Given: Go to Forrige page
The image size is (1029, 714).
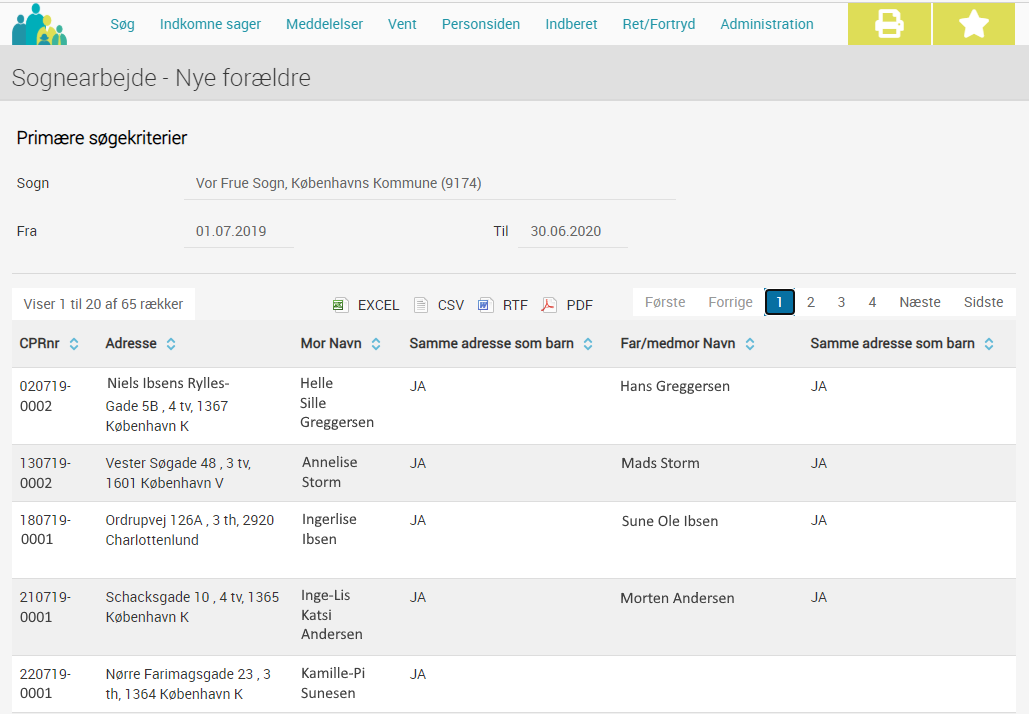Looking at the screenshot, I should [730, 302].
